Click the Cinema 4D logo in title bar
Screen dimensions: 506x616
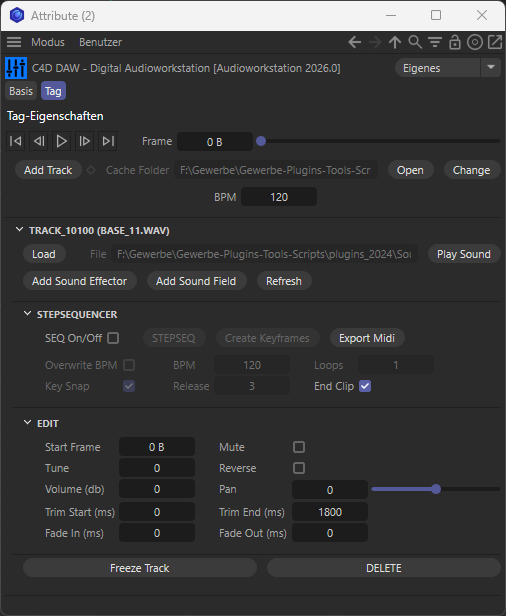click(x=17, y=16)
